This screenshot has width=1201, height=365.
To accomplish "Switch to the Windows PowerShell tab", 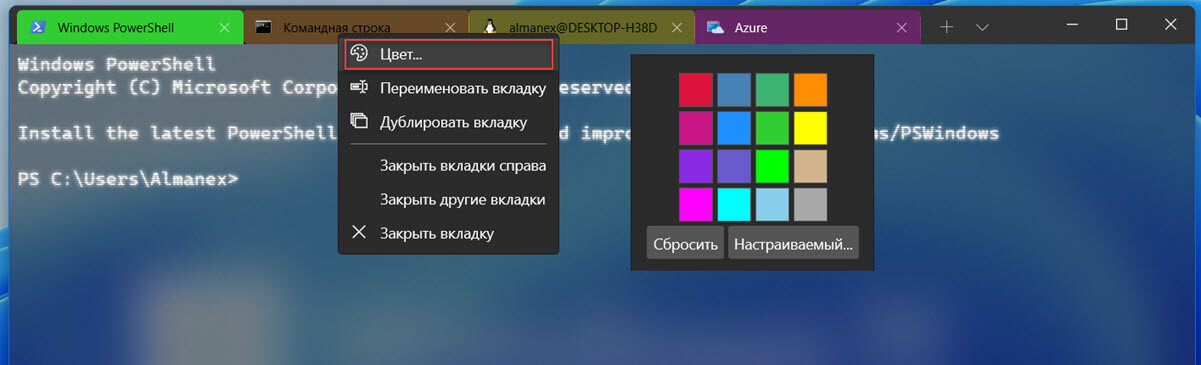I will (x=130, y=27).
